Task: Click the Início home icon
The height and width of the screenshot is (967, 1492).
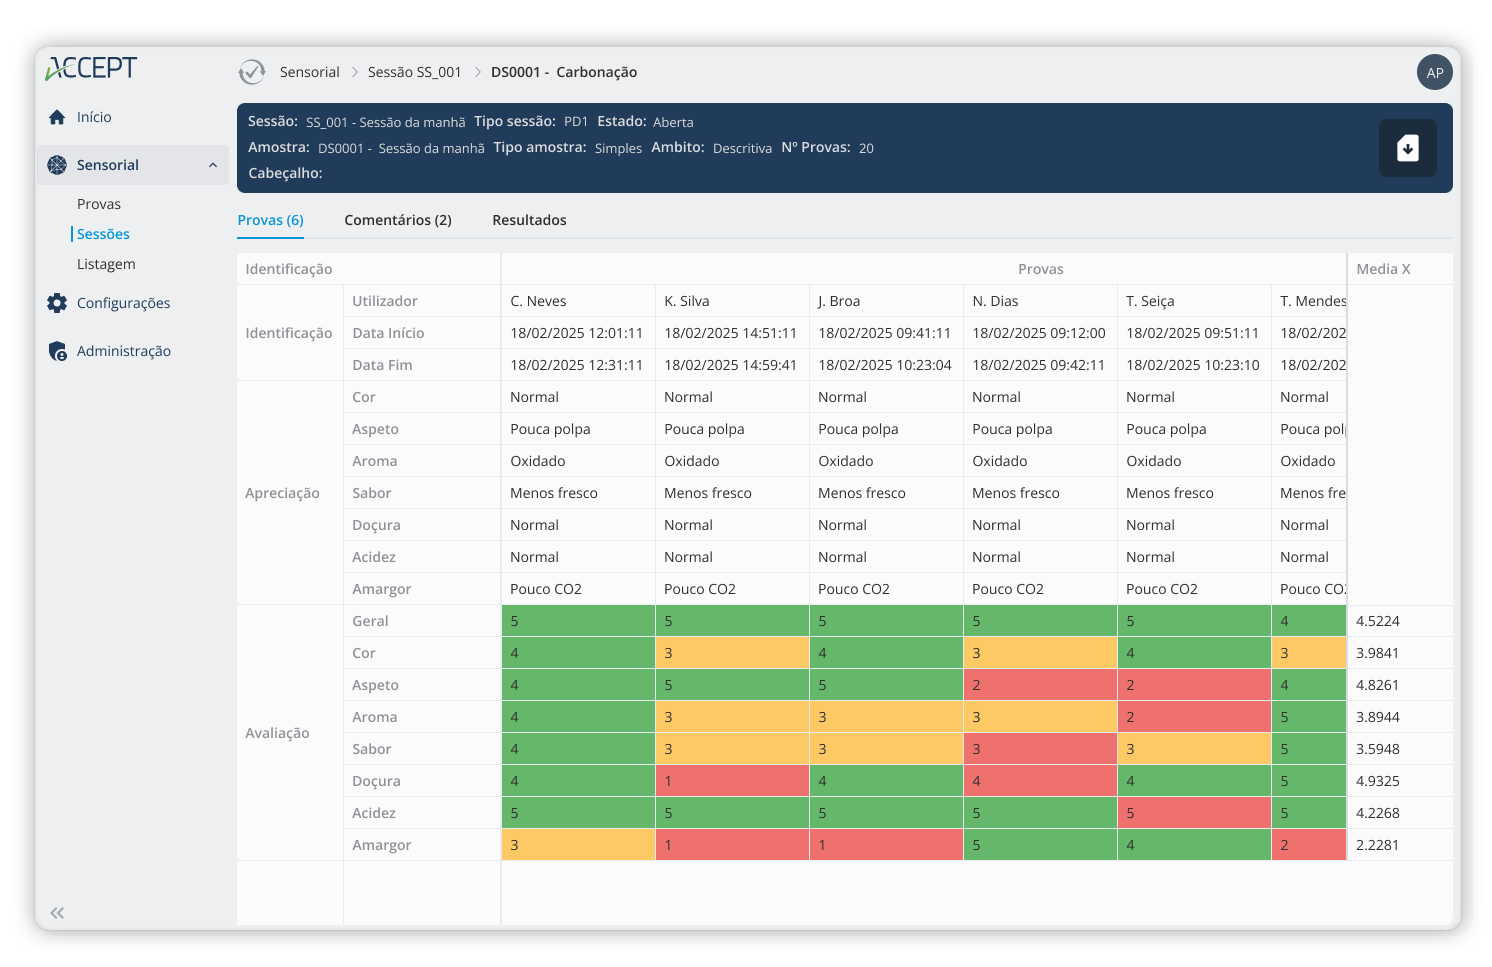Action: (57, 117)
